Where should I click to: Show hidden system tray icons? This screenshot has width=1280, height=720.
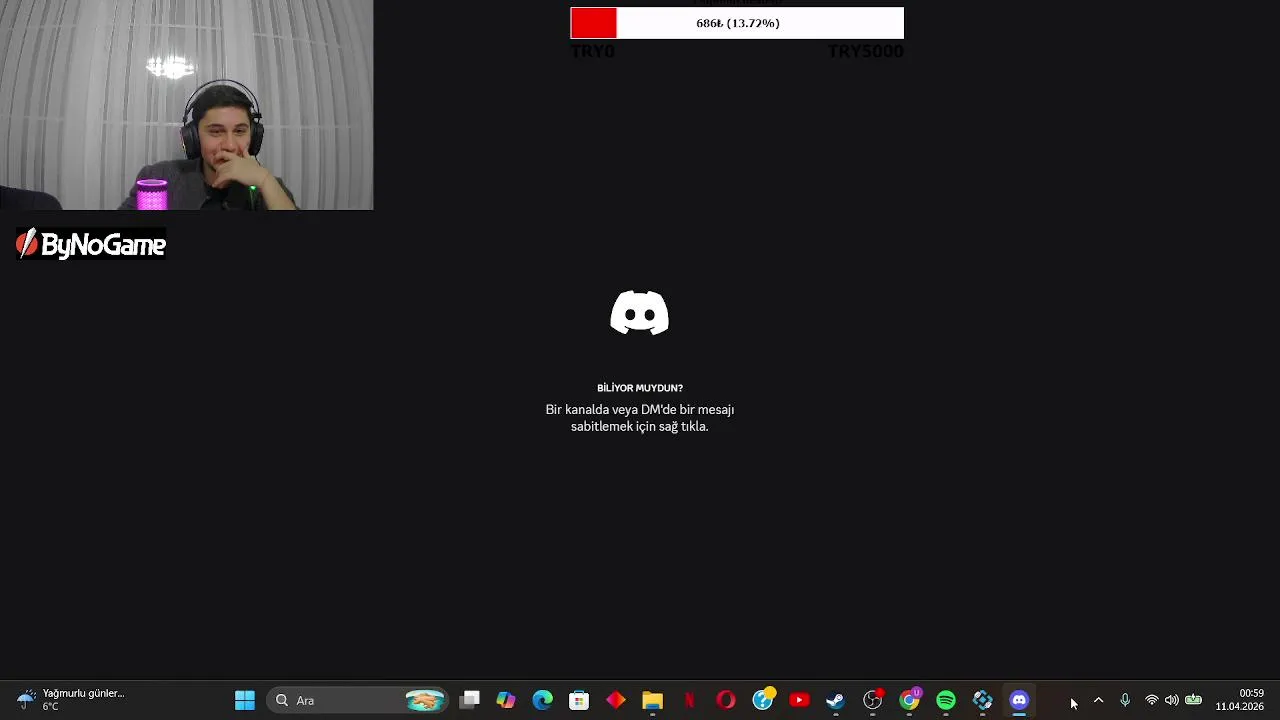pos(1098,700)
